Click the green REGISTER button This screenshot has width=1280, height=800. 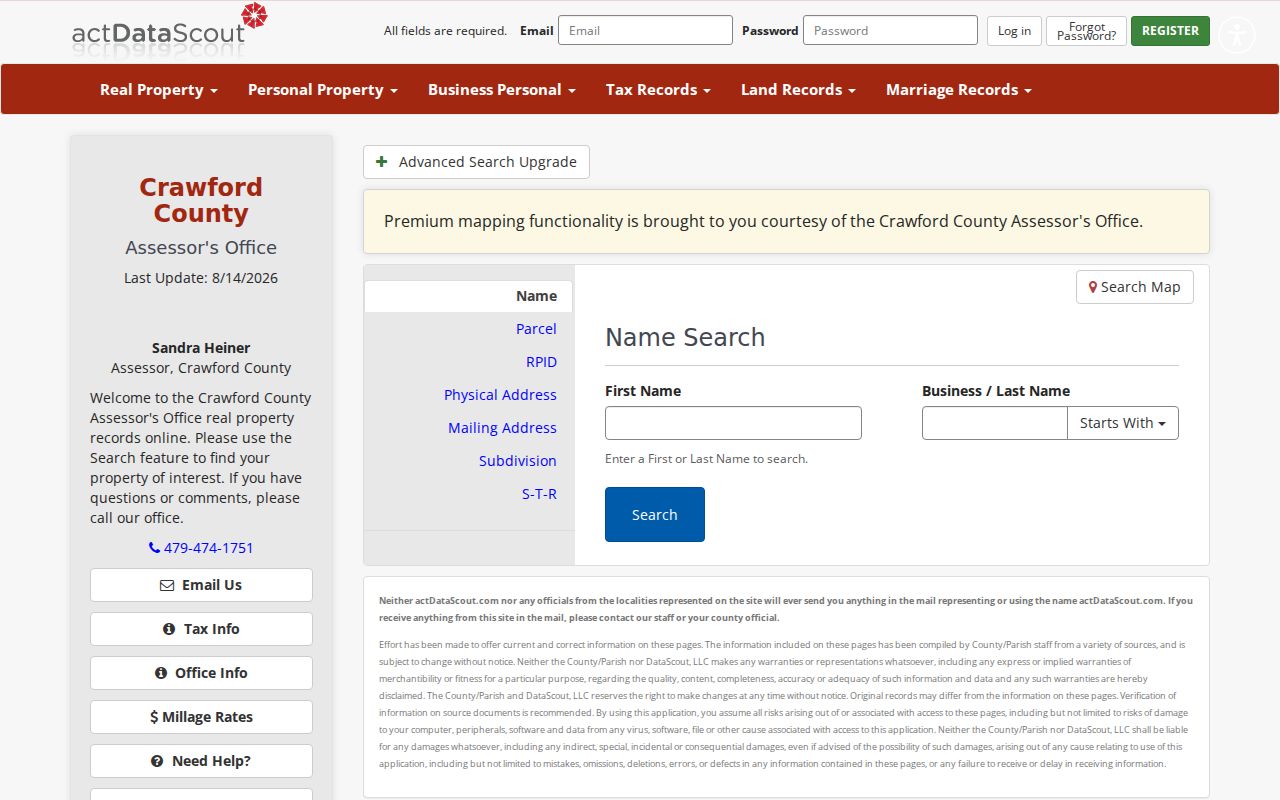[x=1170, y=31]
